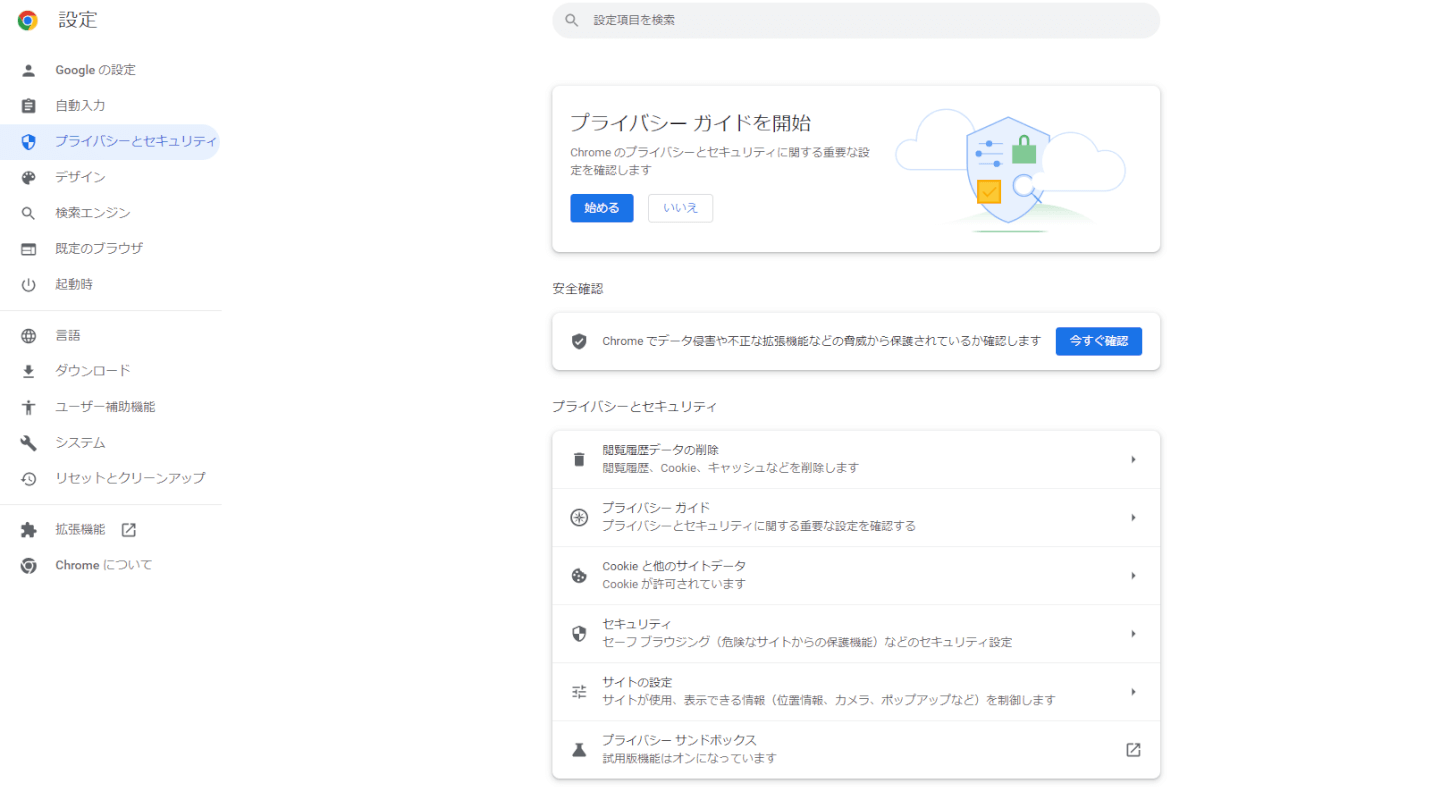Click the search magnifier icon in the settings search bar

coord(572,20)
